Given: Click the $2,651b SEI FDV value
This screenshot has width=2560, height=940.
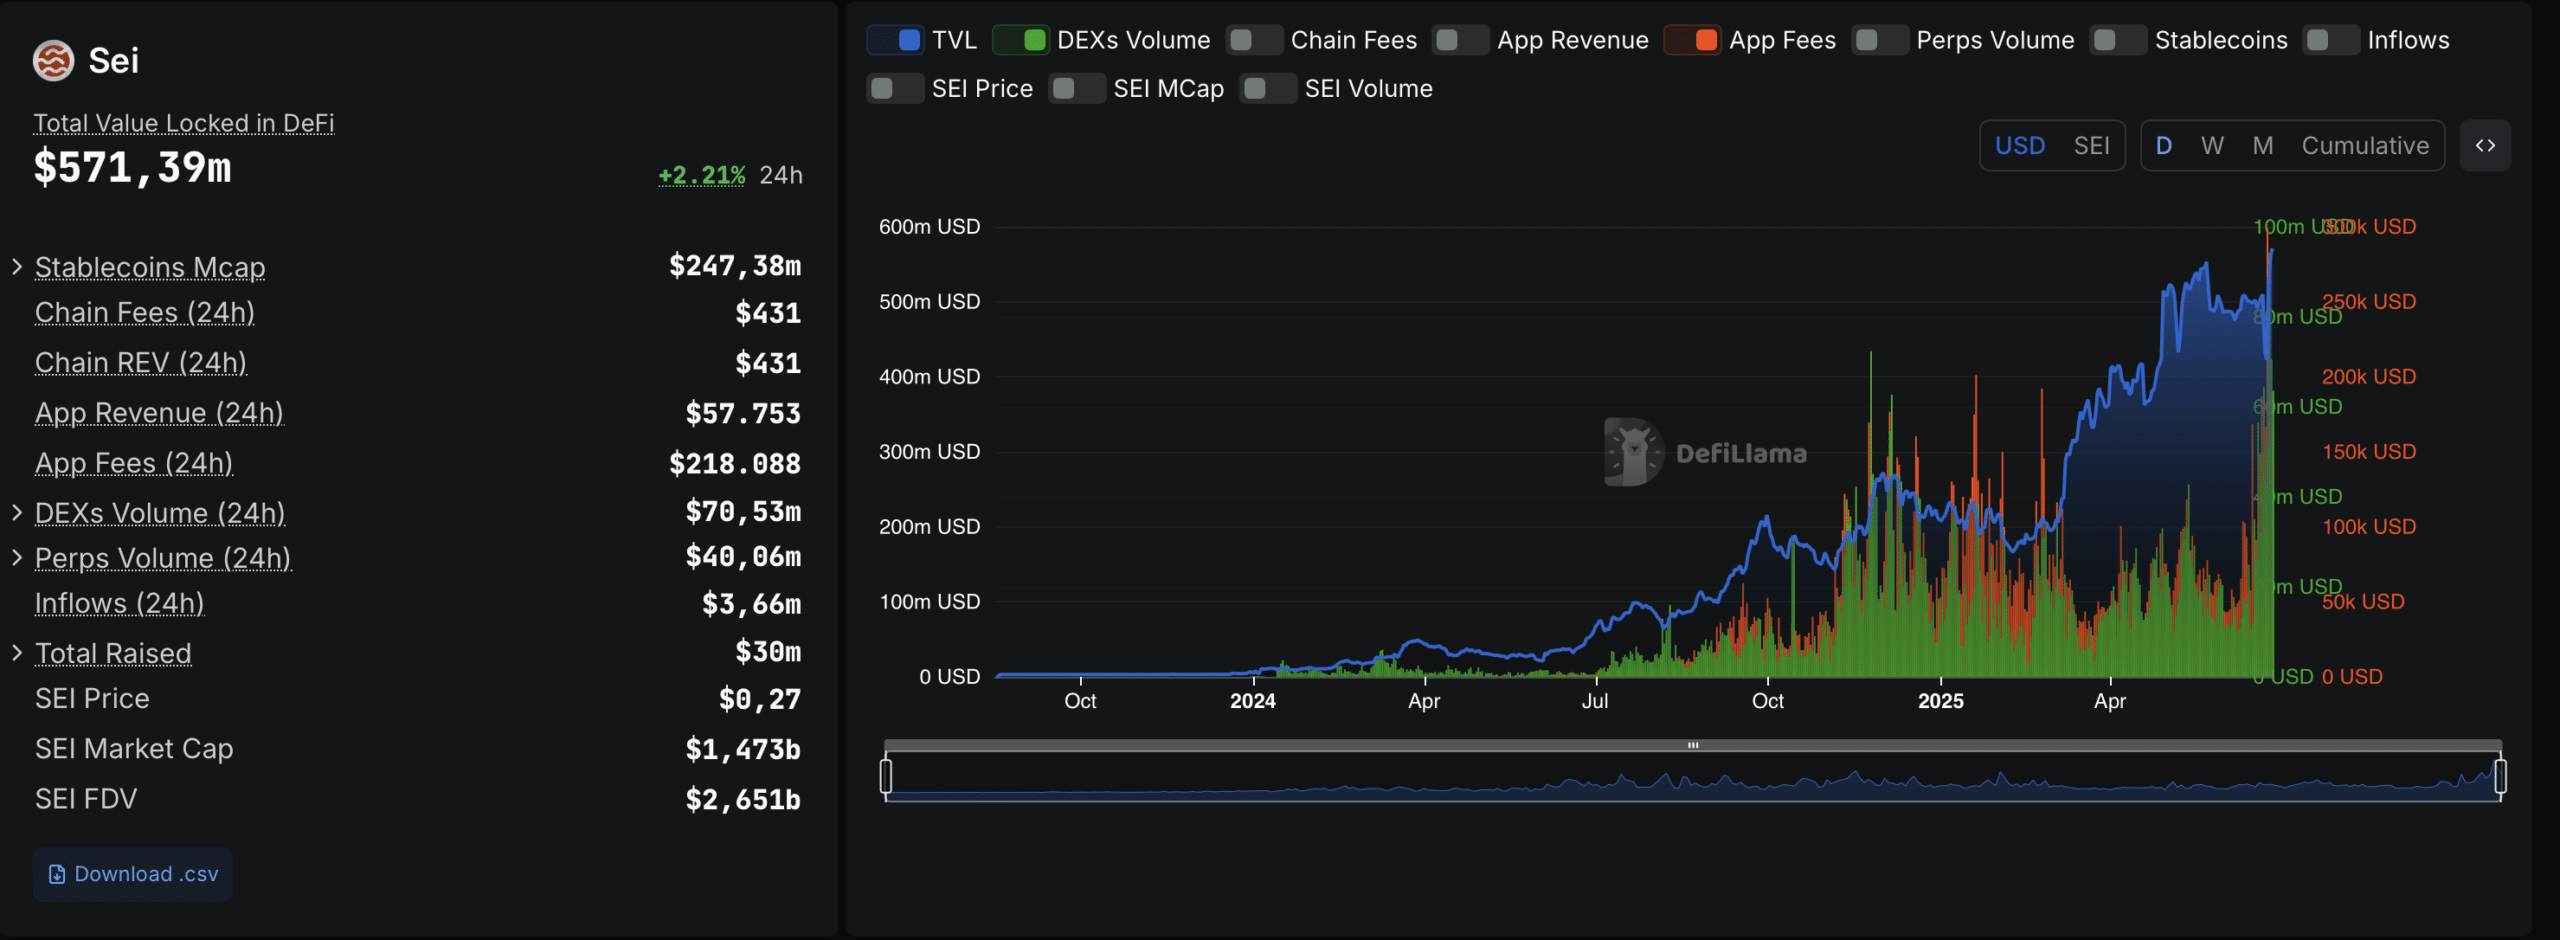Looking at the screenshot, I should (743, 799).
